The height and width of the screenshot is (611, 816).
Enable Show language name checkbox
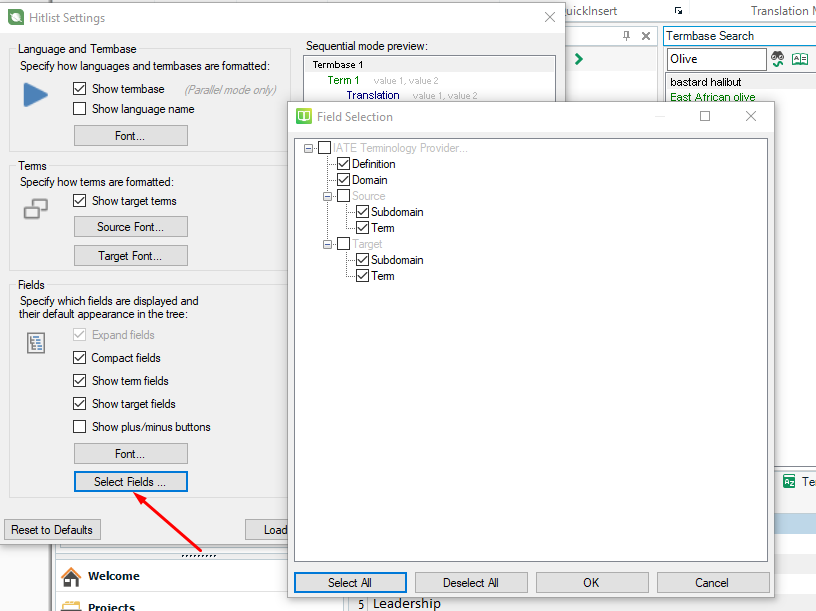(x=80, y=109)
